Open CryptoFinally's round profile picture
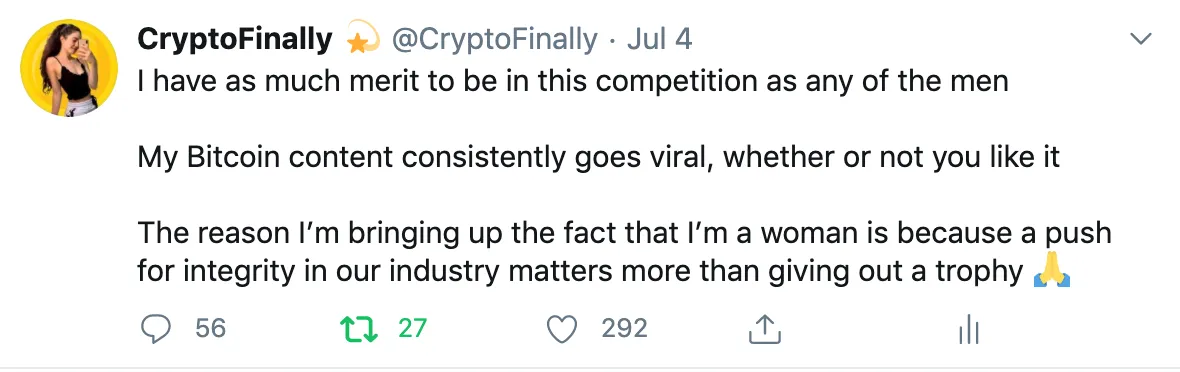This screenshot has width=1180, height=372. pos(69,68)
